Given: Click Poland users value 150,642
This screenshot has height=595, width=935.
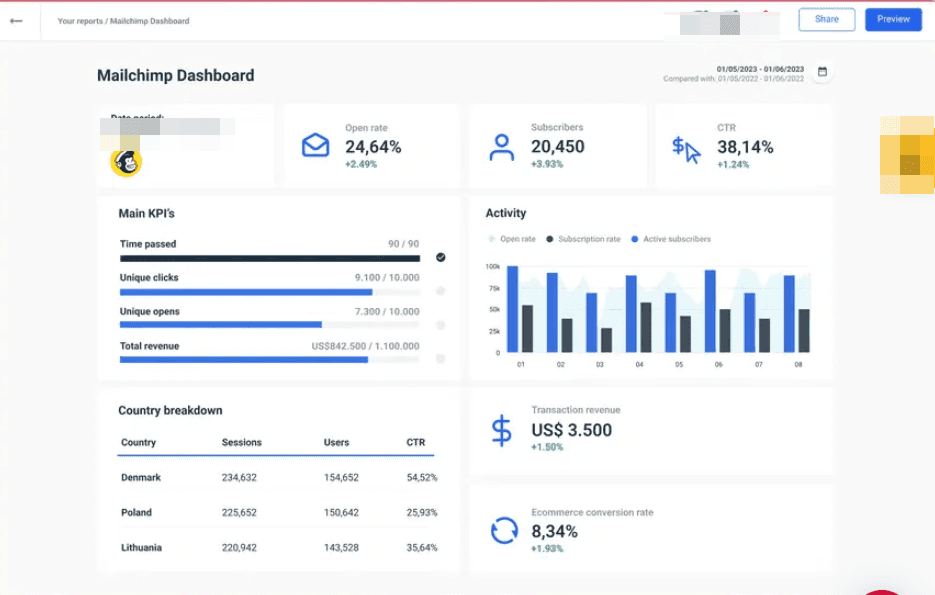Looking at the screenshot, I should (341, 512).
